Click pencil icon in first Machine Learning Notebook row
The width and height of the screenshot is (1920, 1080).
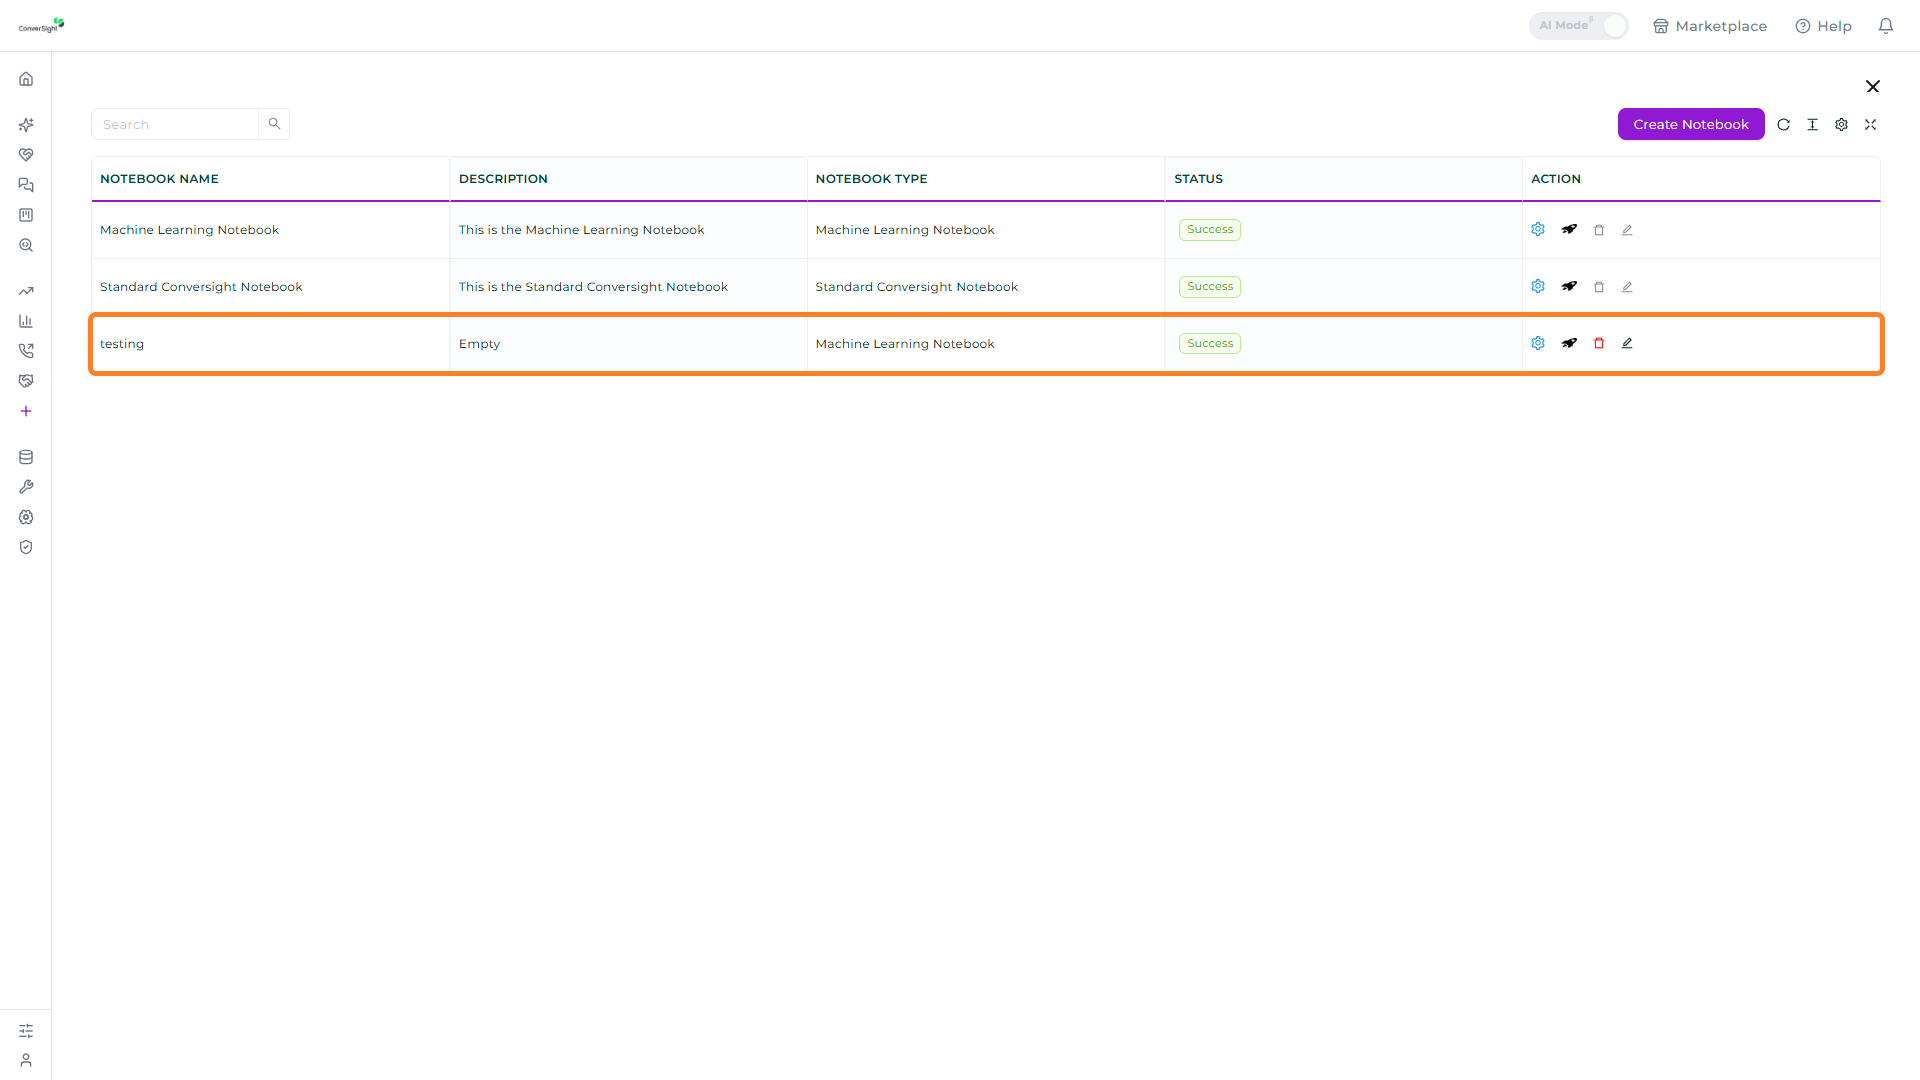(1627, 230)
